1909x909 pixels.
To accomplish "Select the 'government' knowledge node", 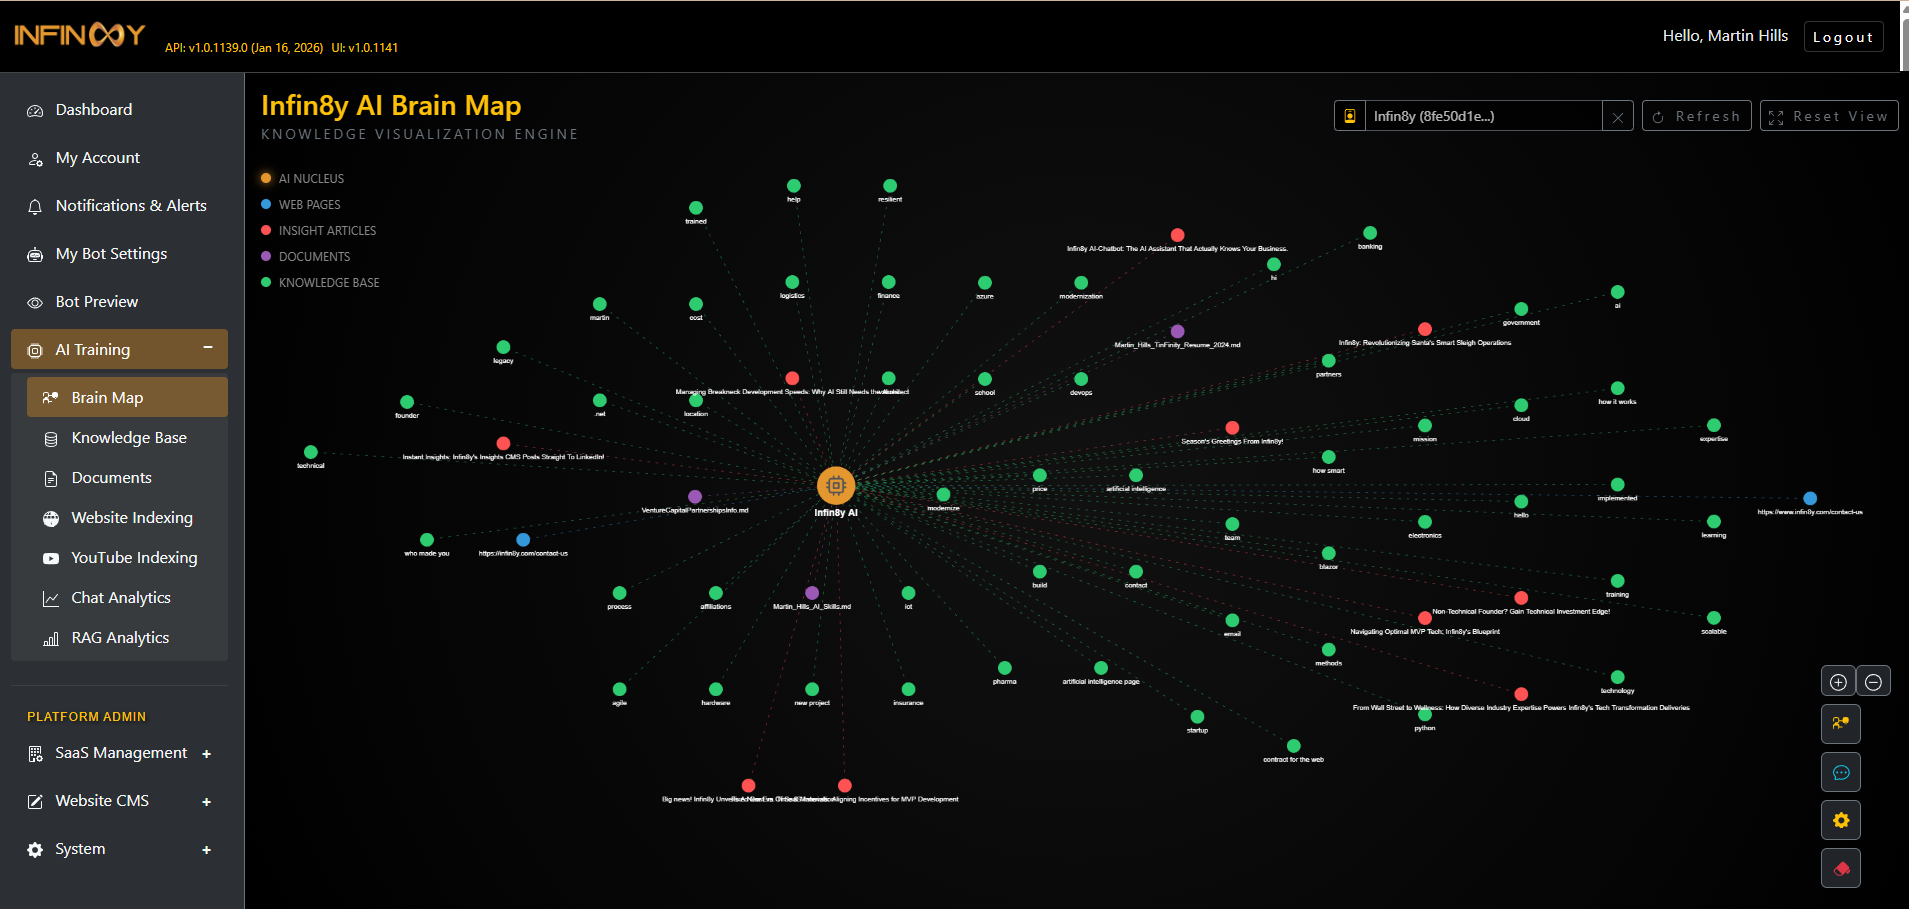I will (x=1521, y=309).
